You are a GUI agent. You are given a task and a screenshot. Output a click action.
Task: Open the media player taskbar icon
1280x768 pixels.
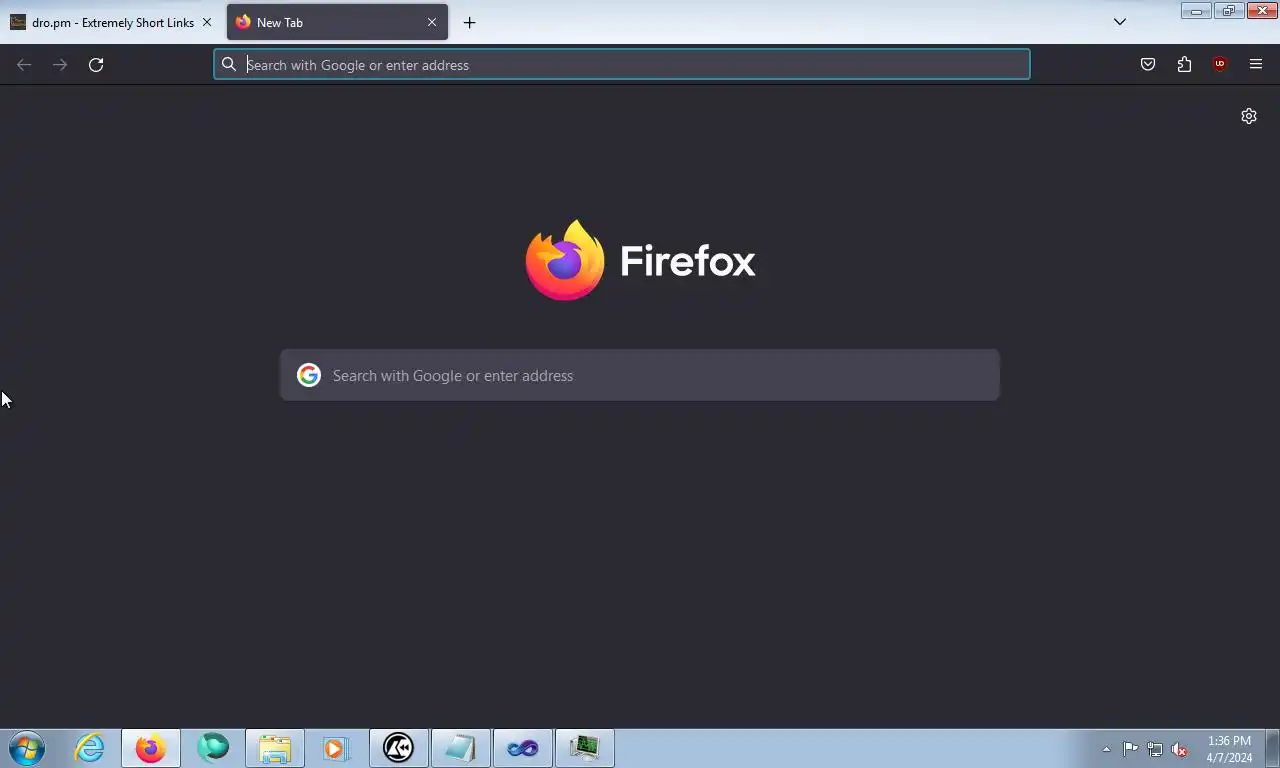coord(336,748)
